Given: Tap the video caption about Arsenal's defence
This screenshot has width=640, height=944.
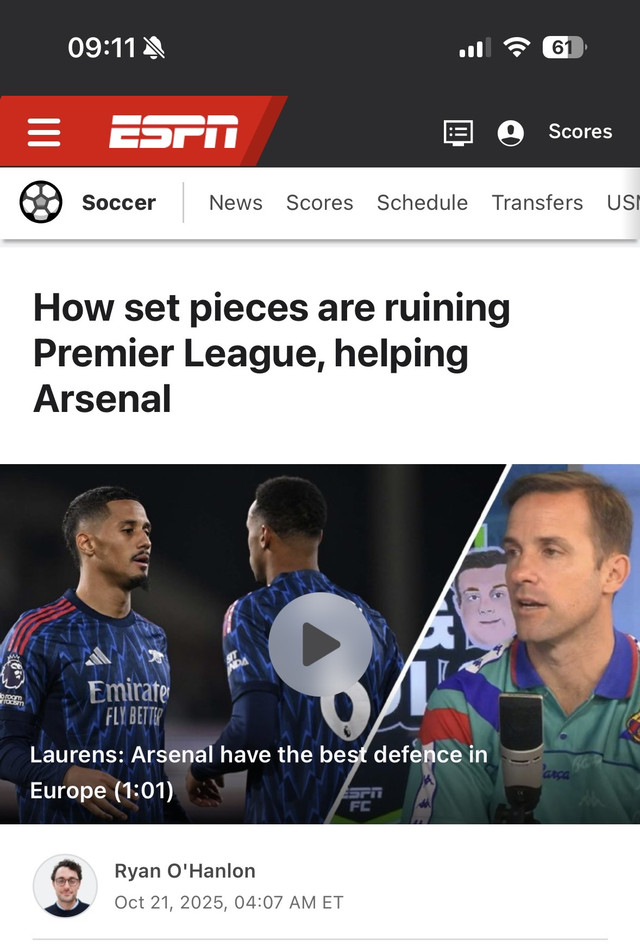Looking at the screenshot, I should (x=258, y=772).
